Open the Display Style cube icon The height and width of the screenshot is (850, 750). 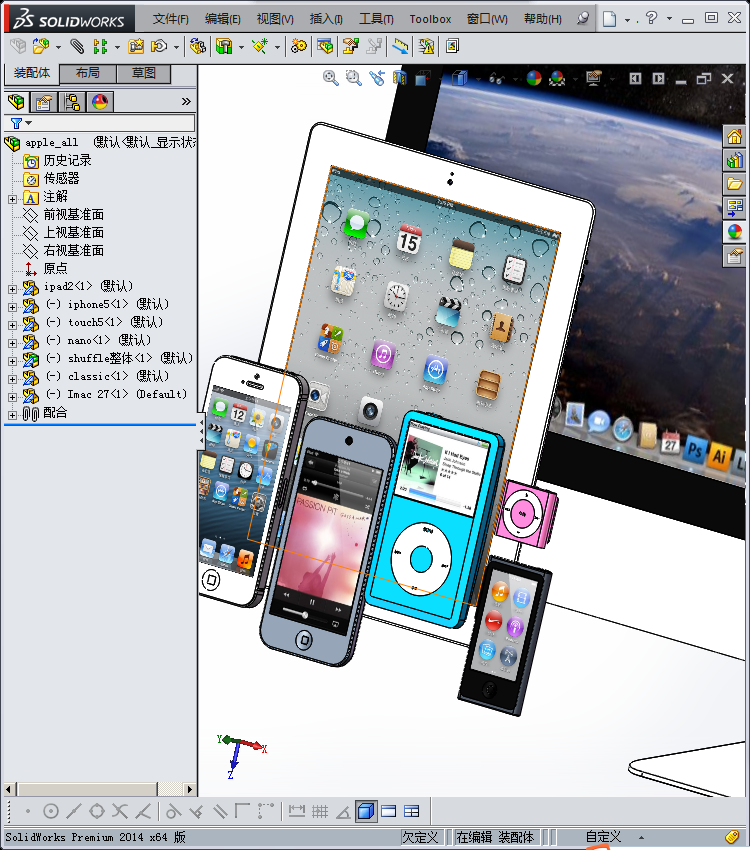point(460,78)
